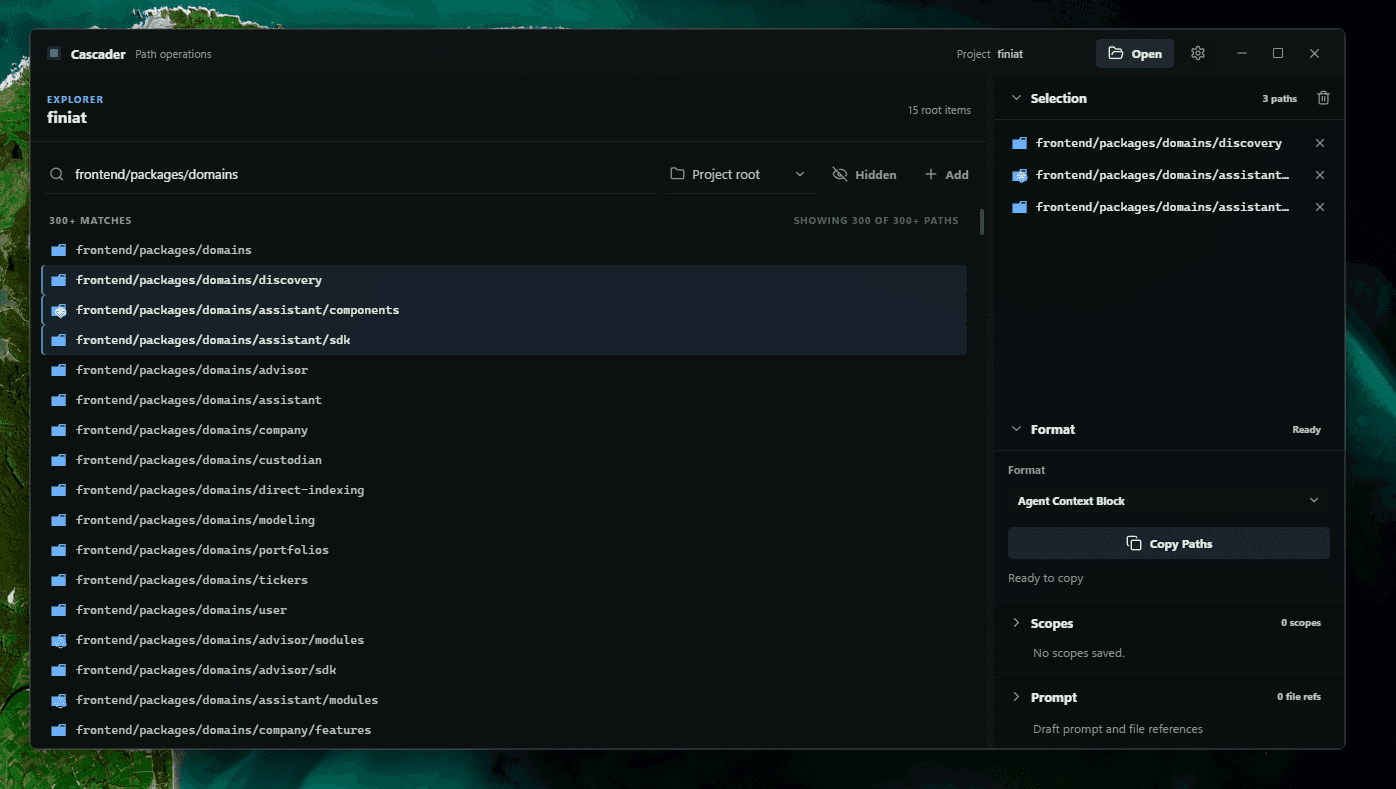Expand the Prompt section
Image resolution: width=1396 pixels, height=789 pixels.
point(1017,697)
